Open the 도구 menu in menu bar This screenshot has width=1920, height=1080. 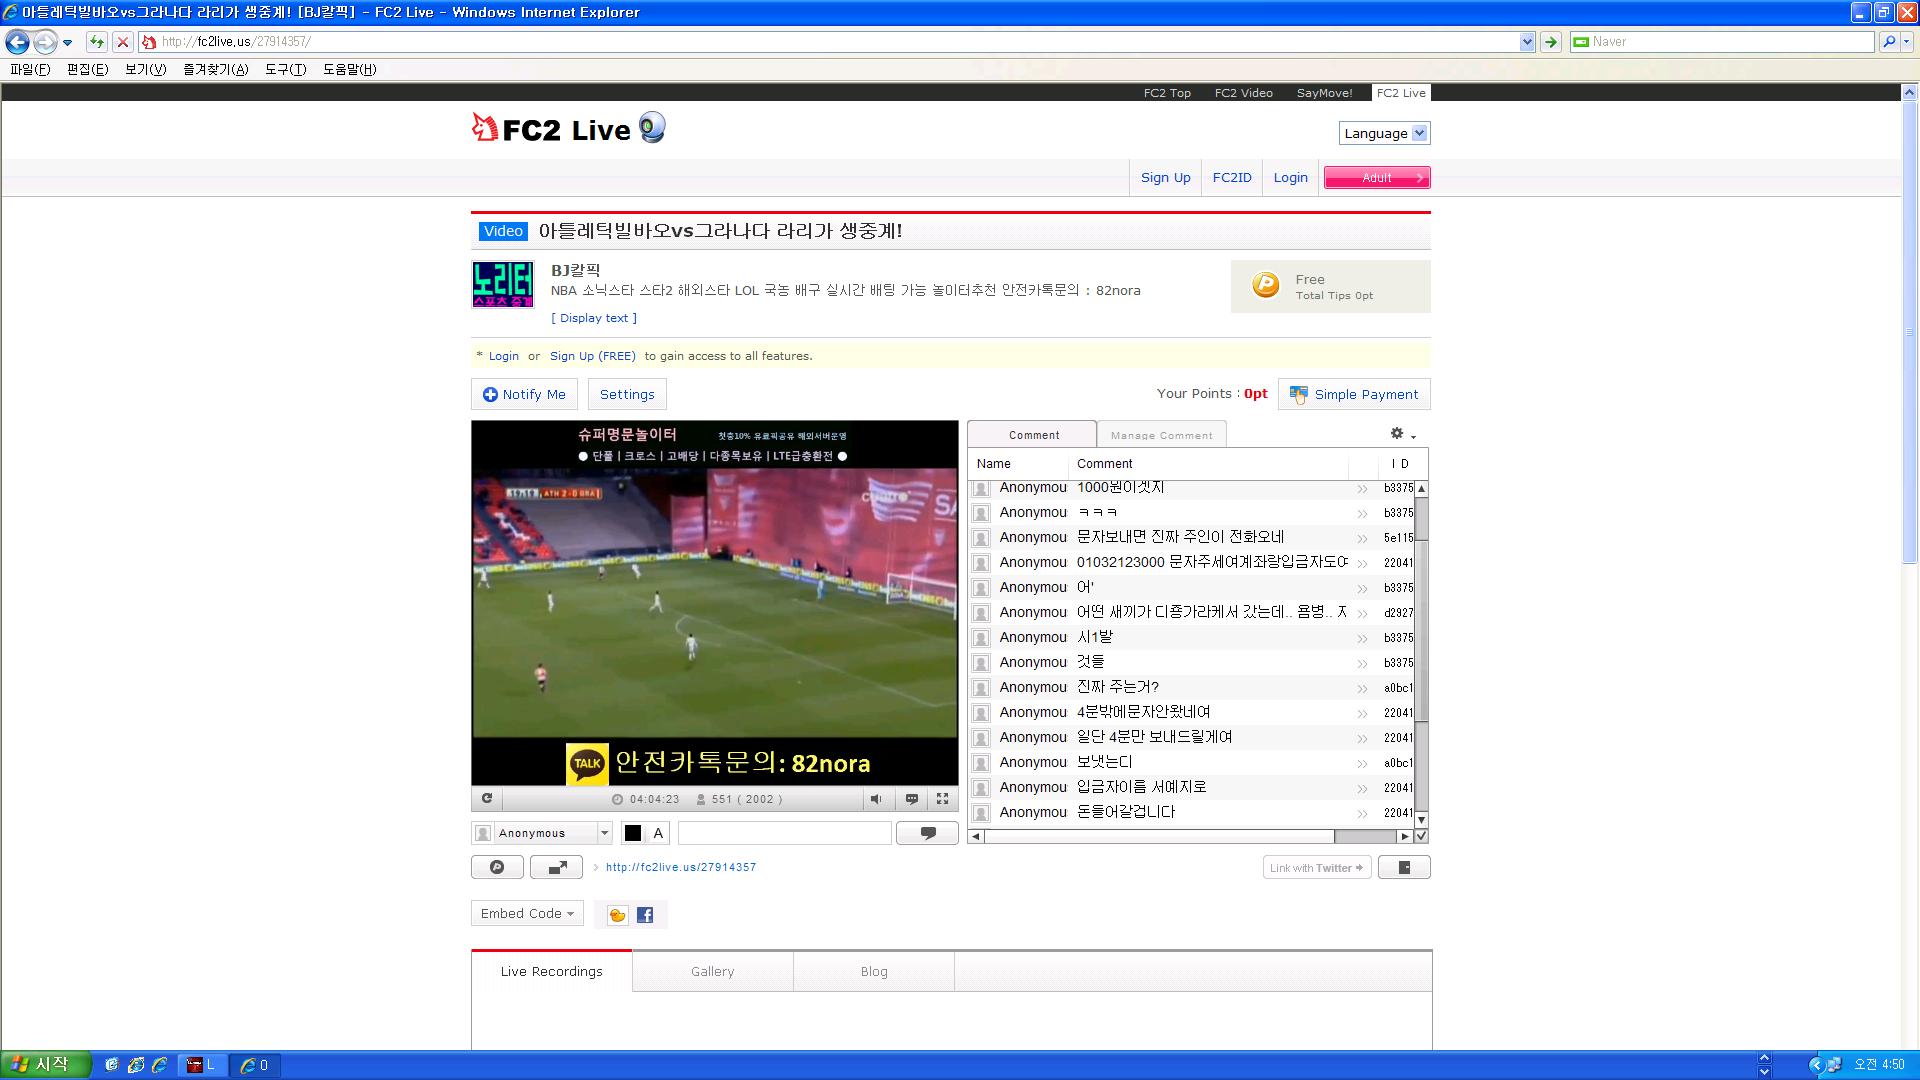285,69
